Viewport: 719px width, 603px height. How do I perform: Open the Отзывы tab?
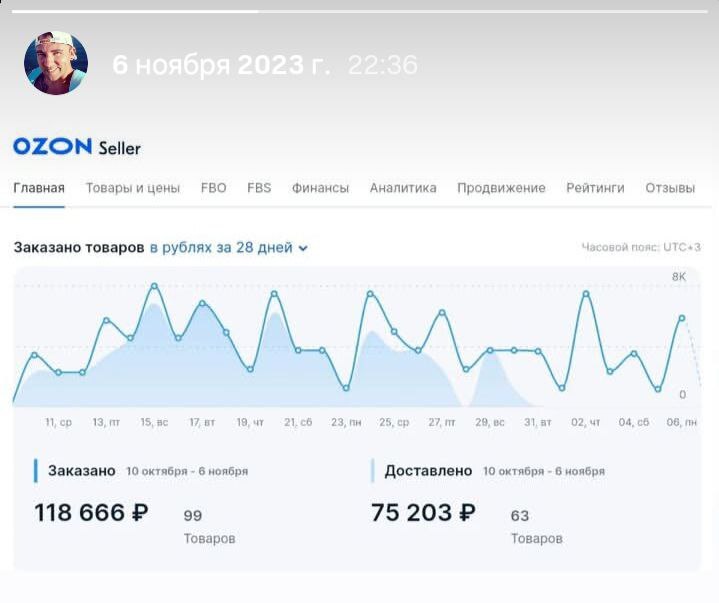(670, 188)
